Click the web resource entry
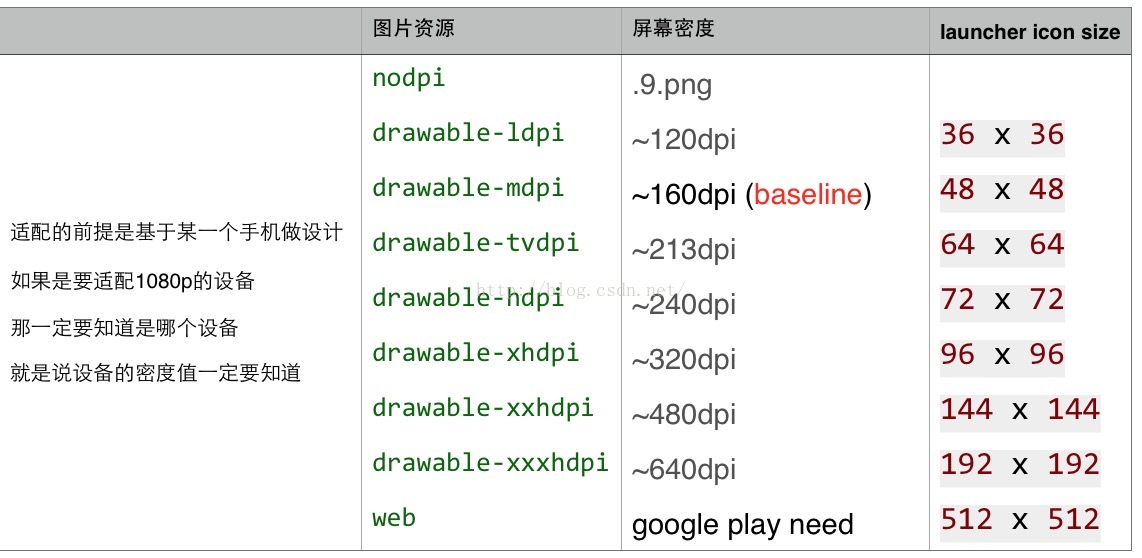The width and height of the screenshot is (1142, 558). click(394, 518)
